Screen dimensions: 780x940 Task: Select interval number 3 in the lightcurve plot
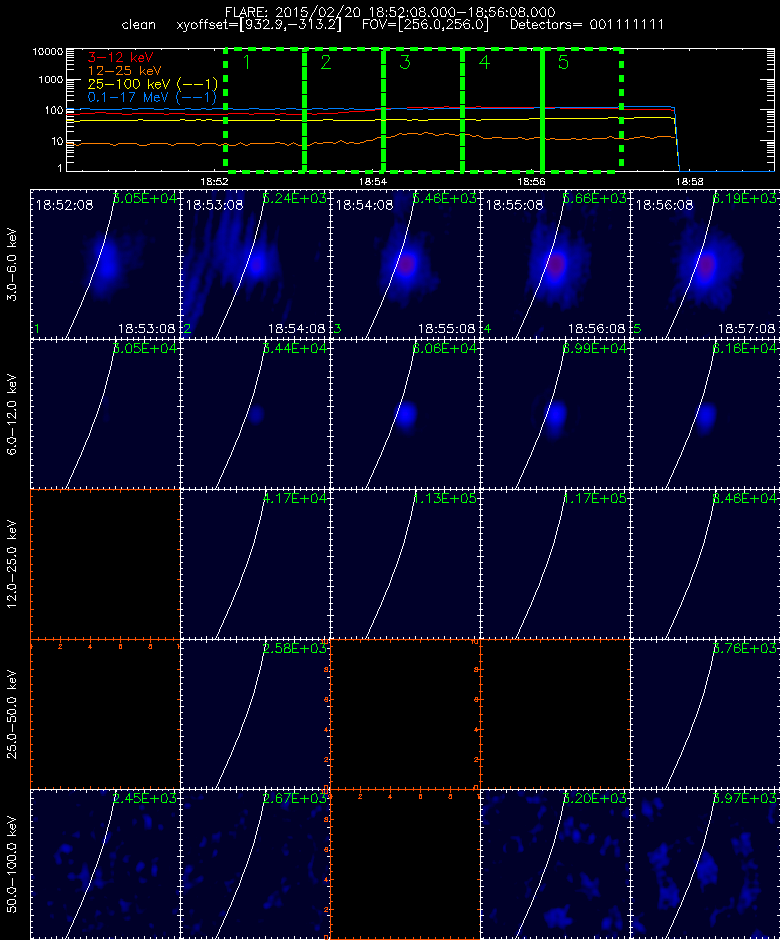[x=405, y=62]
